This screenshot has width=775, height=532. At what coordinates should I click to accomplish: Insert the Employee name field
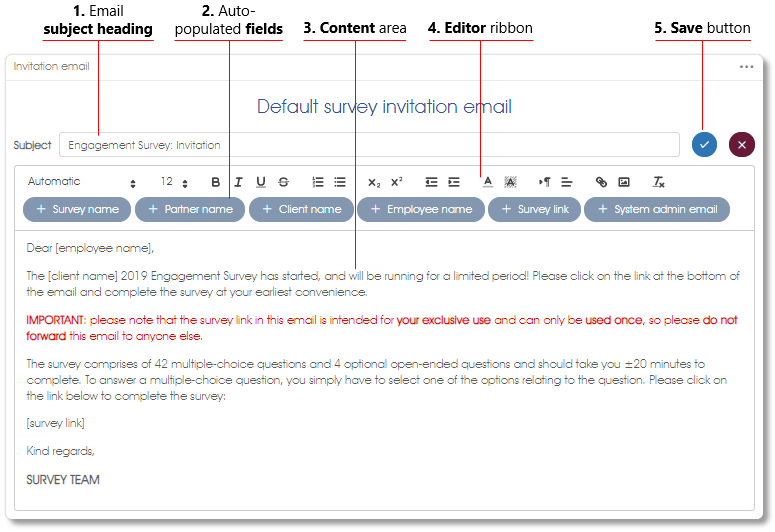[421, 210]
